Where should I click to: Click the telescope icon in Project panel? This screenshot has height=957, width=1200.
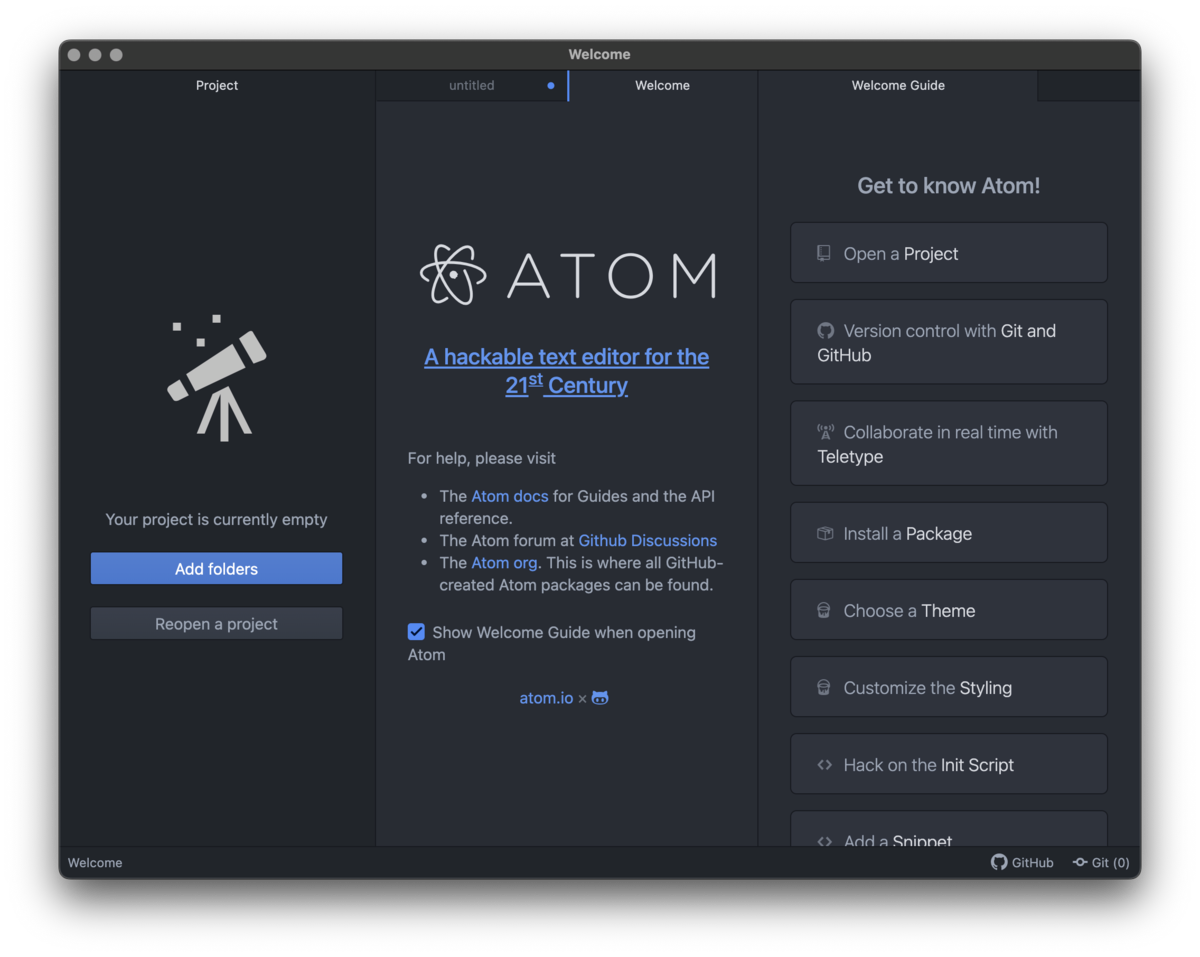[x=217, y=378]
